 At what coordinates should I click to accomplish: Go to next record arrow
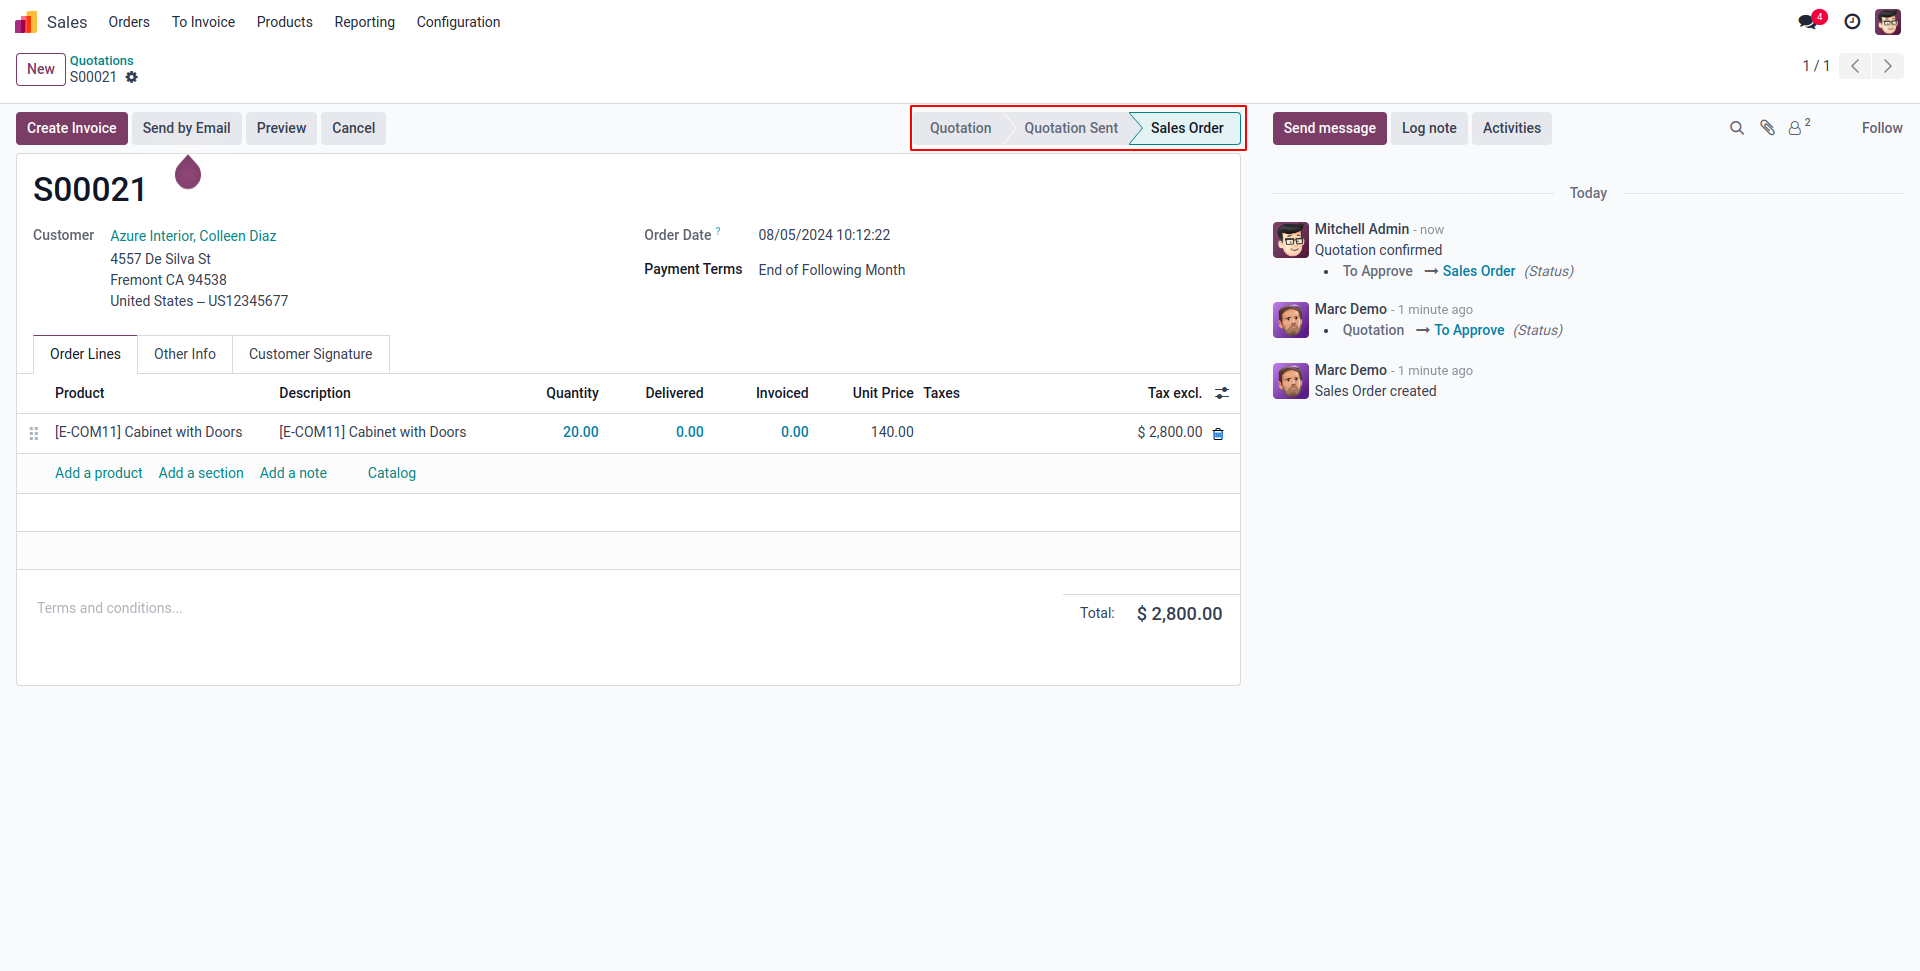coord(1887,66)
